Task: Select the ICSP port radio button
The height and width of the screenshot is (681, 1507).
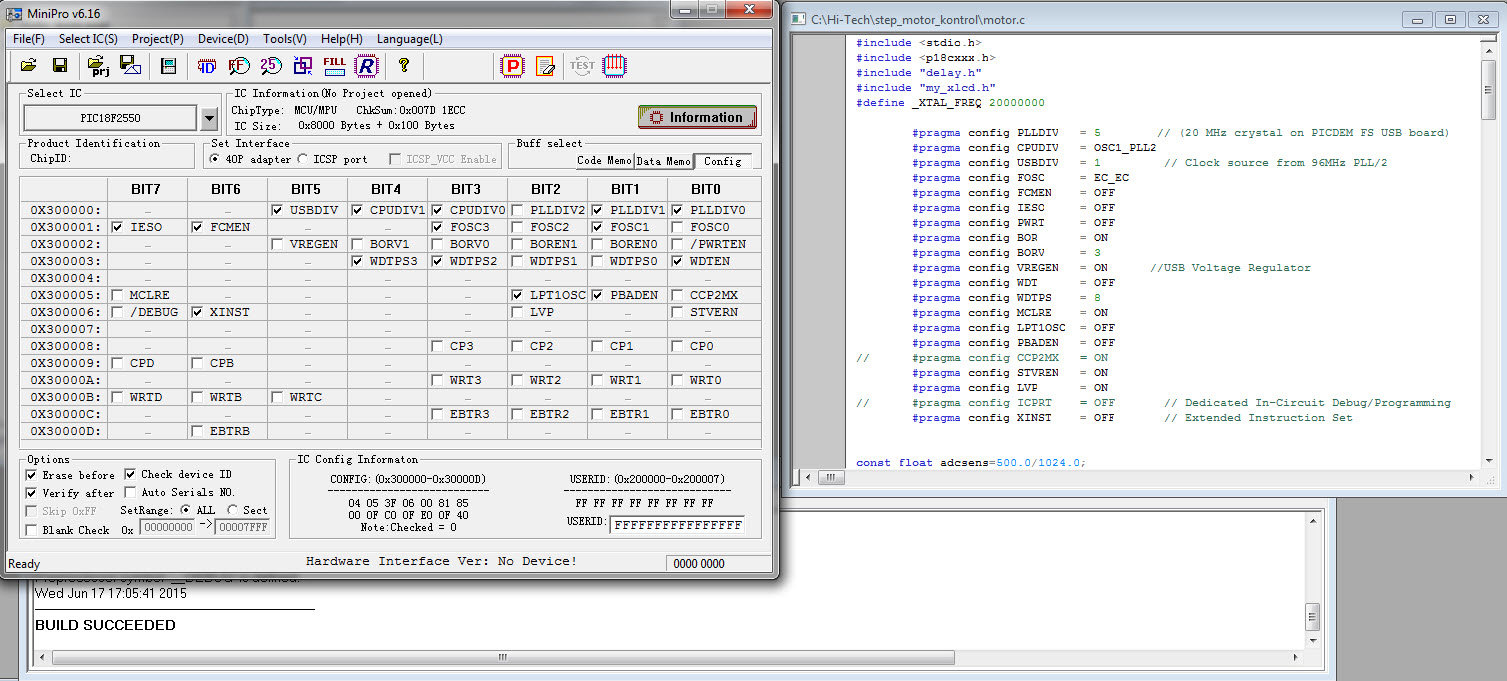Action: click(x=302, y=159)
